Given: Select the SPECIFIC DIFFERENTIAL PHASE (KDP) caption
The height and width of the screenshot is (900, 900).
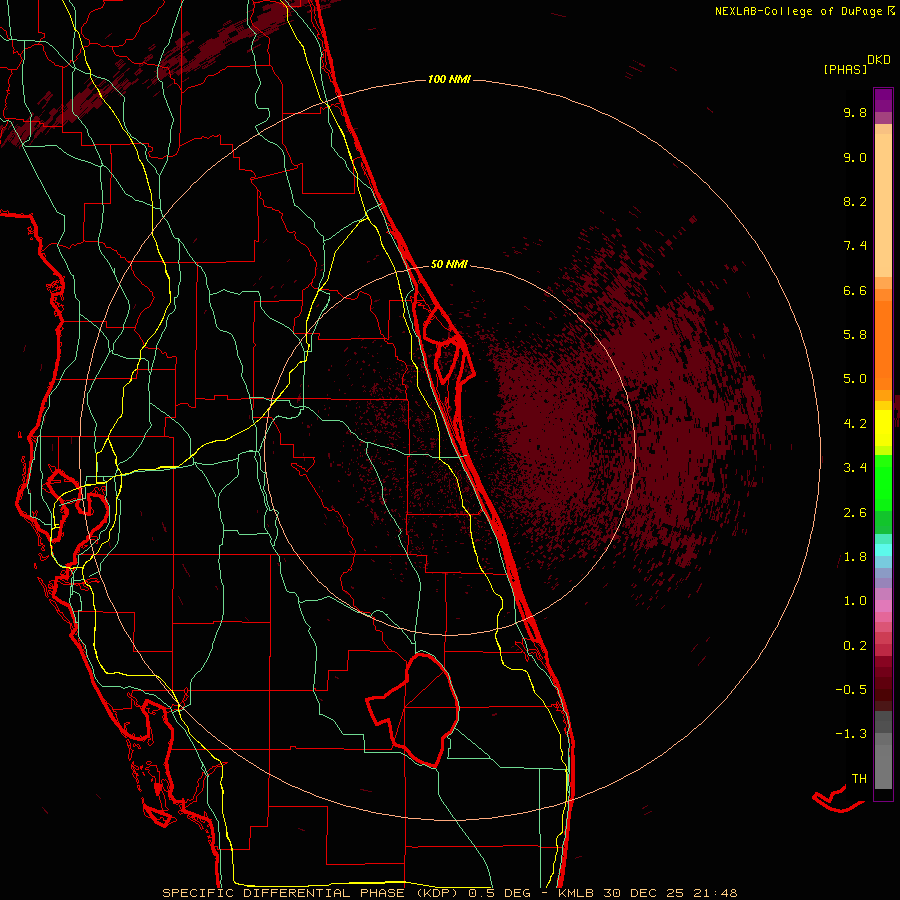Looking at the screenshot, I should click(310, 893).
